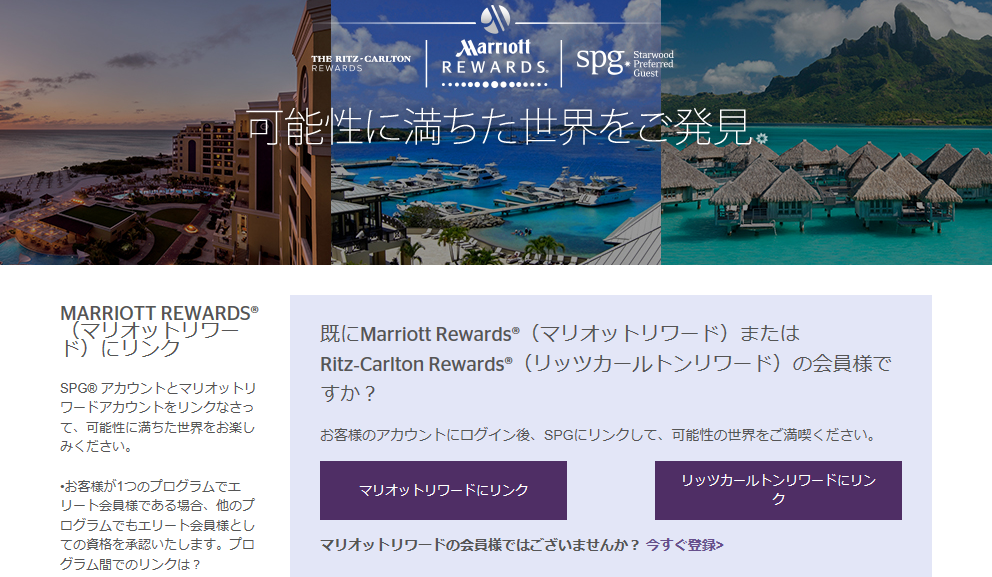
Task: Click the リッツカールトンリワードにリンク button
Action: [x=778, y=490]
